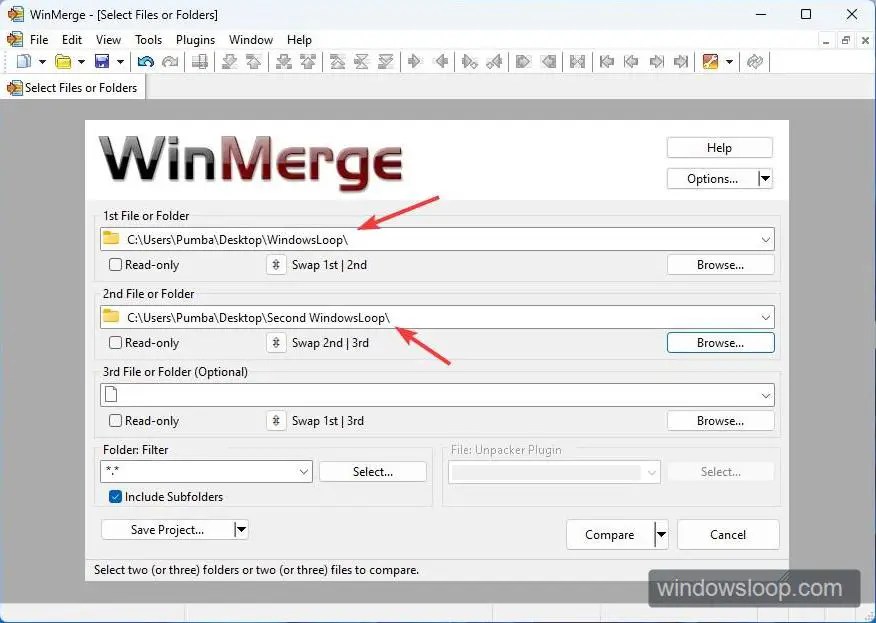Click the Cancel button

(728, 535)
